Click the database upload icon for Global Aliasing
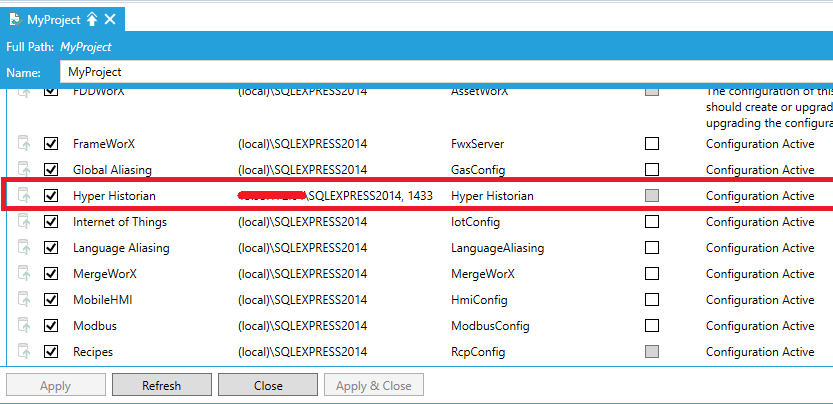This screenshot has width=833, height=404. click(24, 170)
